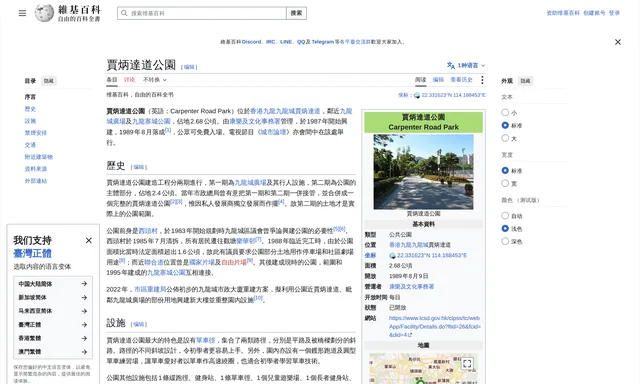Open the 阅读 tab

(420, 80)
